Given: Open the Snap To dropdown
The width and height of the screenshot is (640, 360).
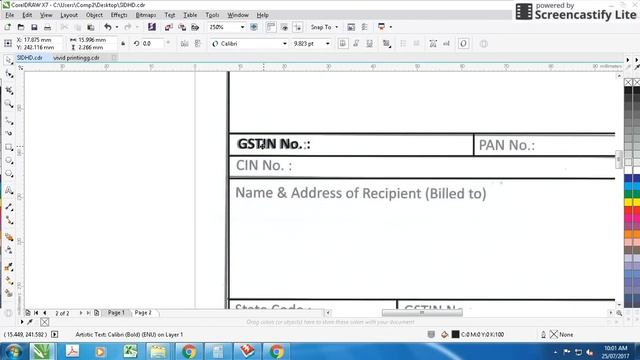Looking at the screenshot, I should pos(324,27).
